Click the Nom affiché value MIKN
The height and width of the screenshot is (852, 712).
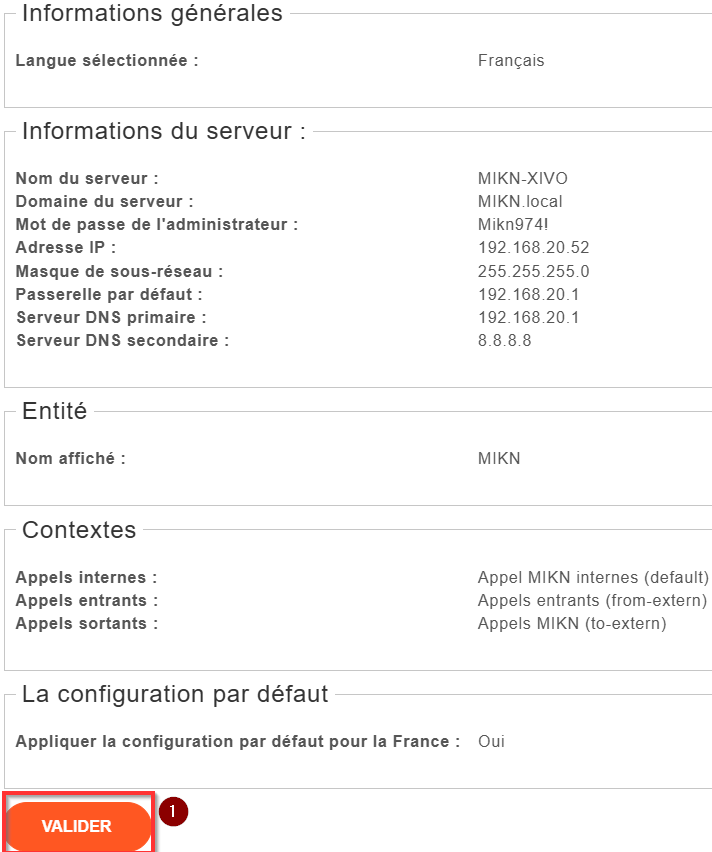pyautogui.click(x=499, y=459)
